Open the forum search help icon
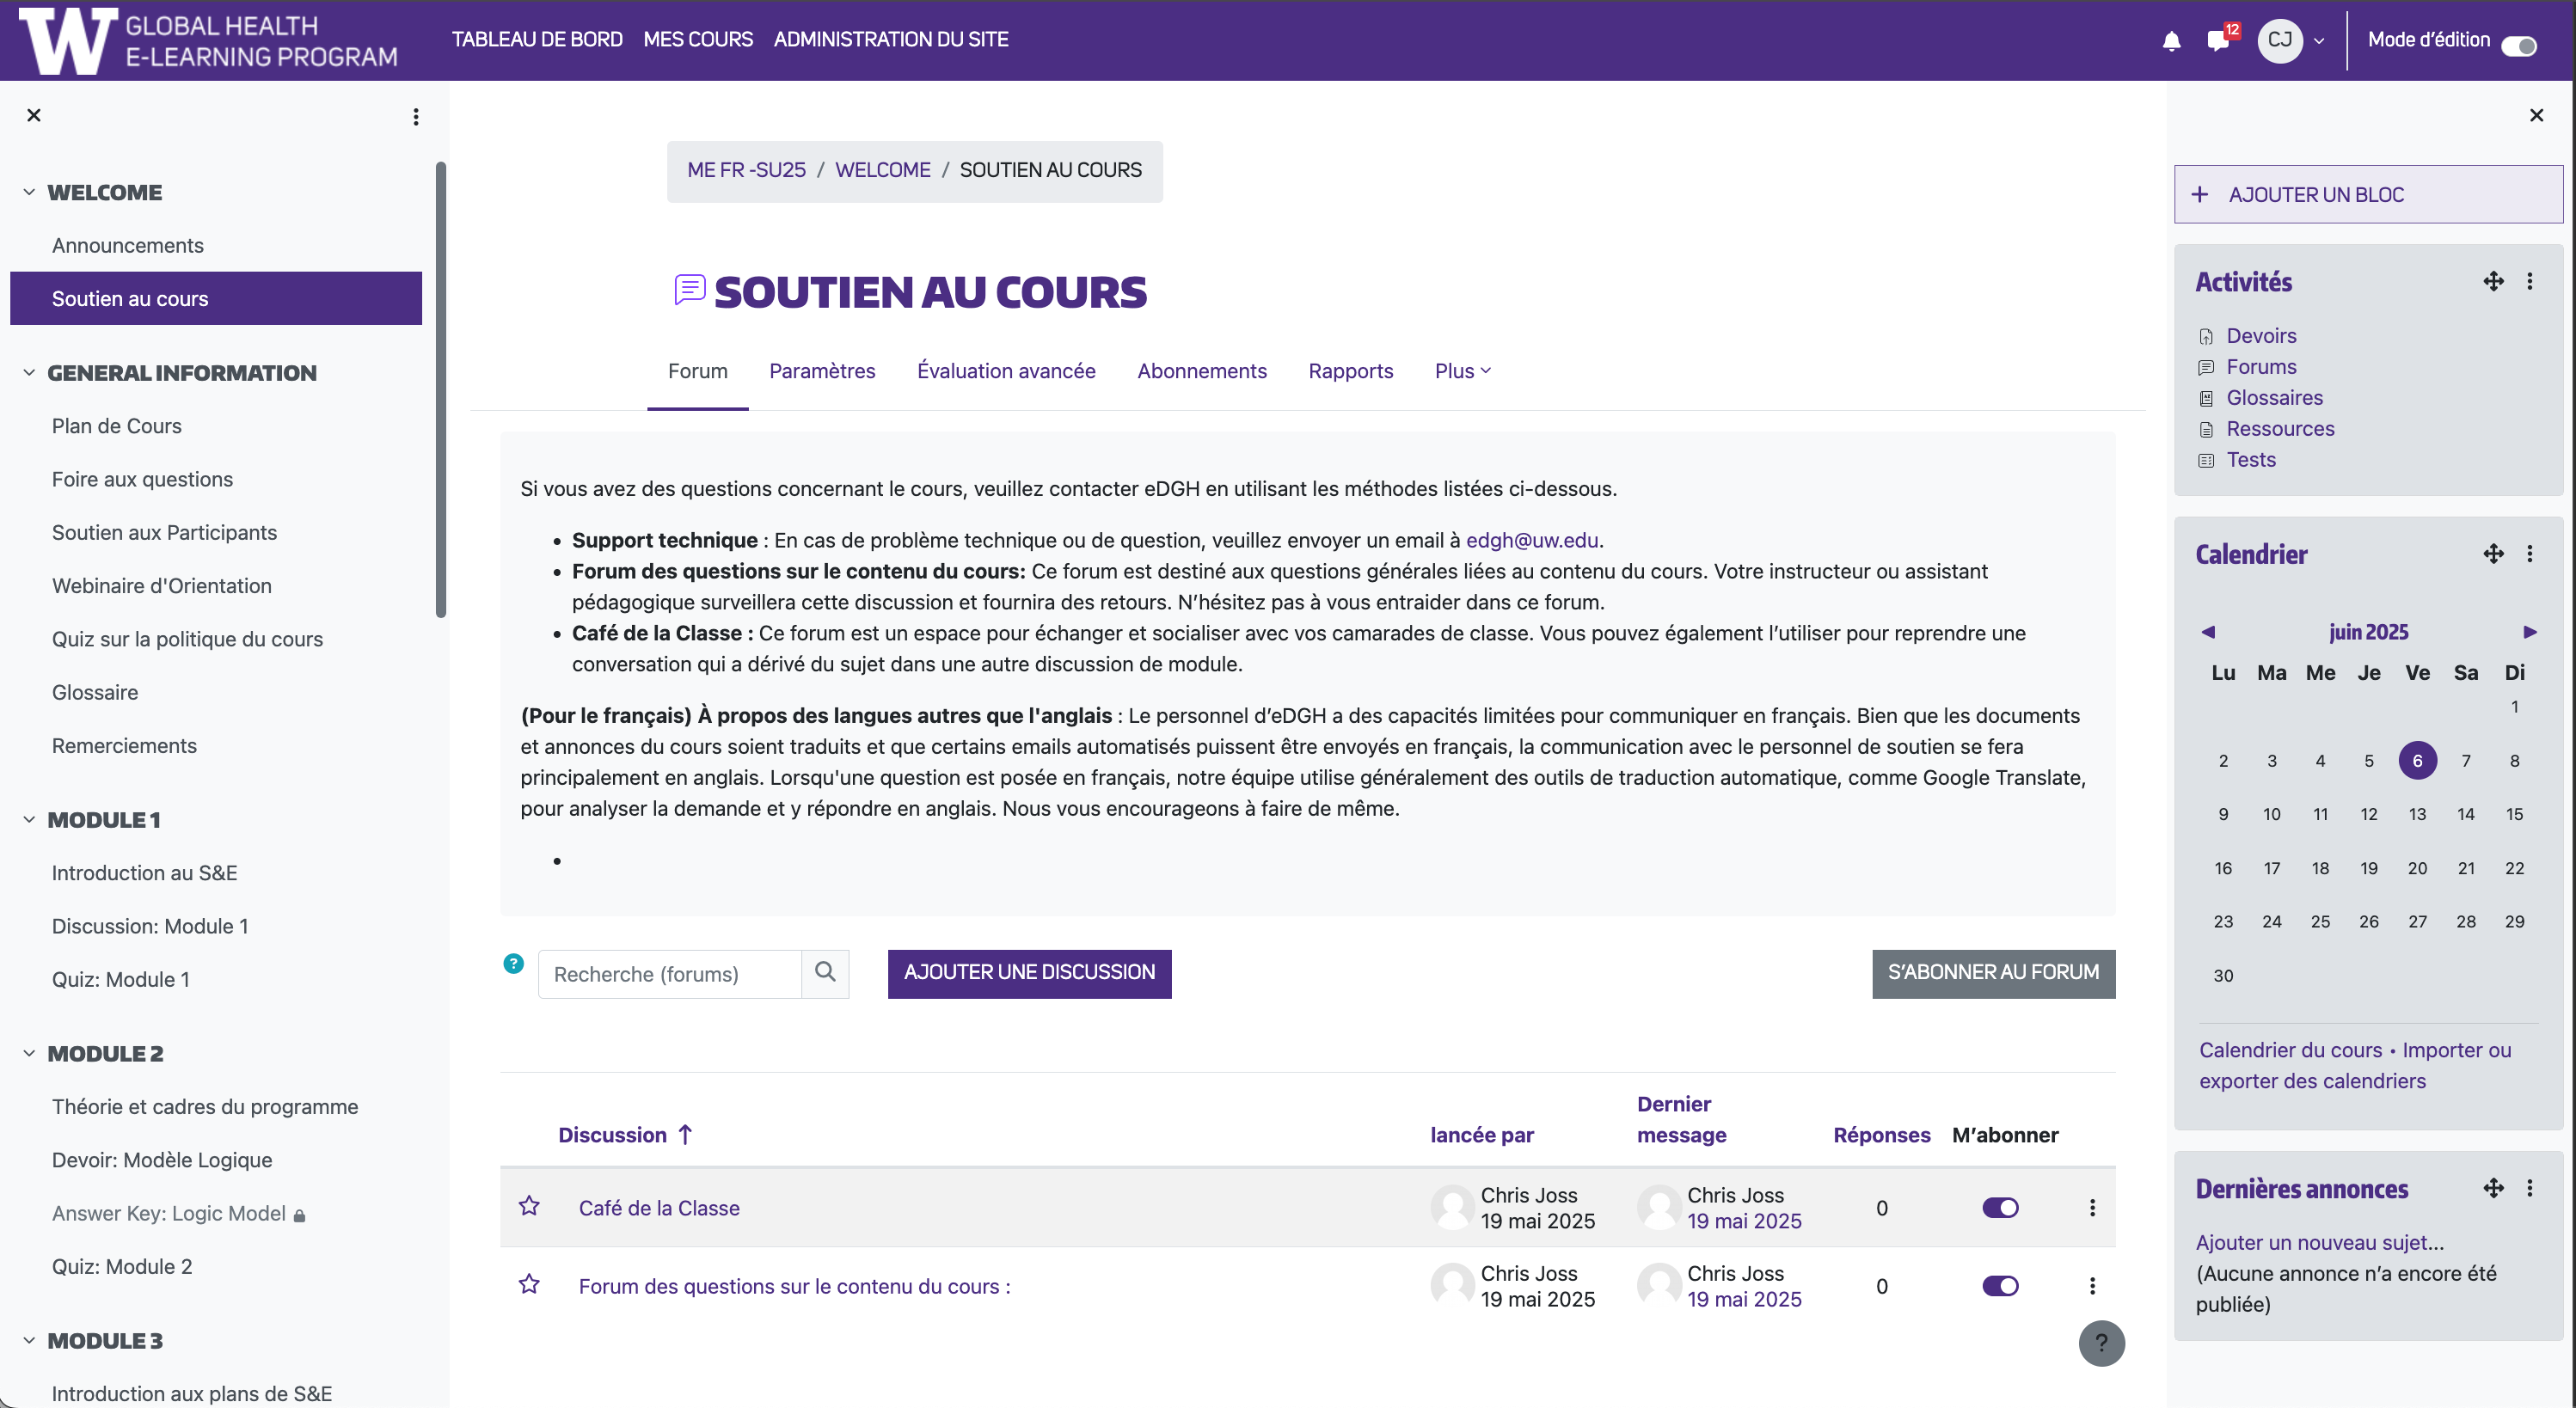Viewport: 2576px width, 1408px height. (x=513, y=964)
